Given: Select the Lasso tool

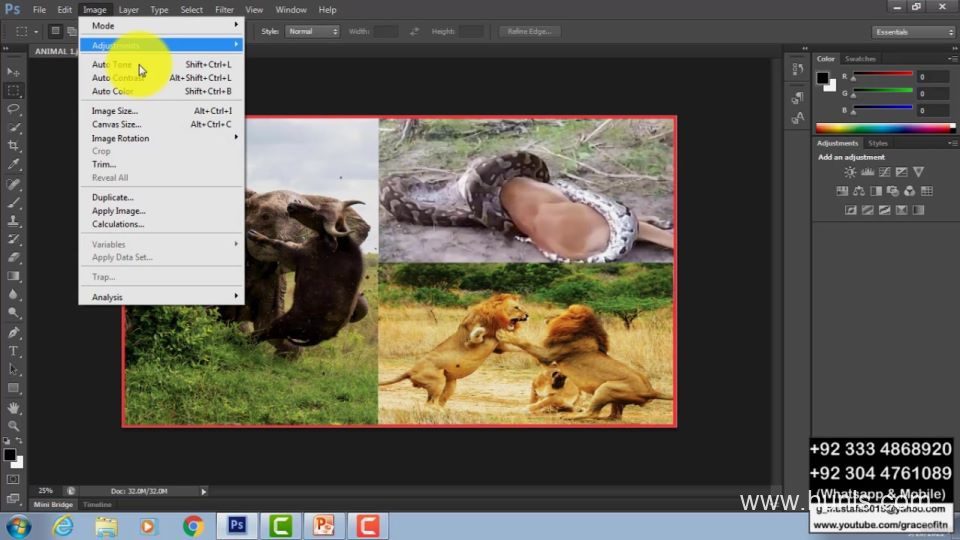Looking at the screenshot, I should tap(13, 109).
